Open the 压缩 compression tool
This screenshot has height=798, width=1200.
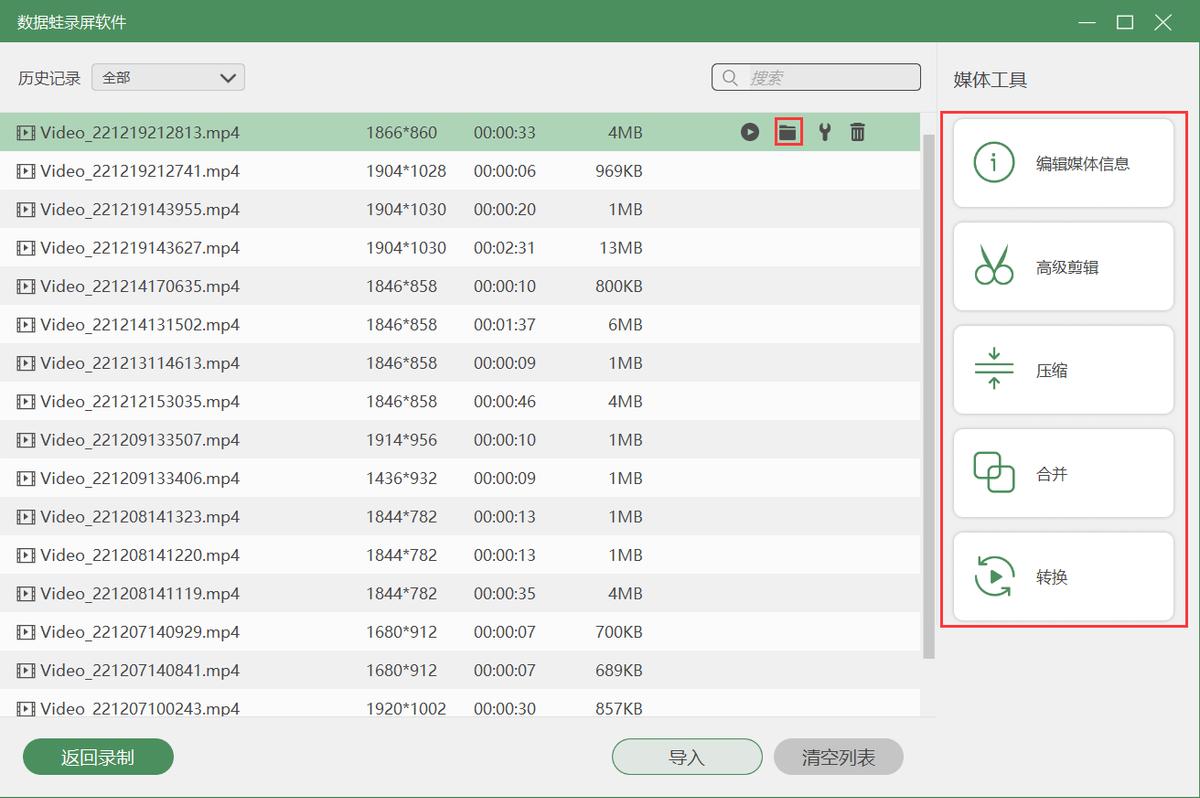1062,369
